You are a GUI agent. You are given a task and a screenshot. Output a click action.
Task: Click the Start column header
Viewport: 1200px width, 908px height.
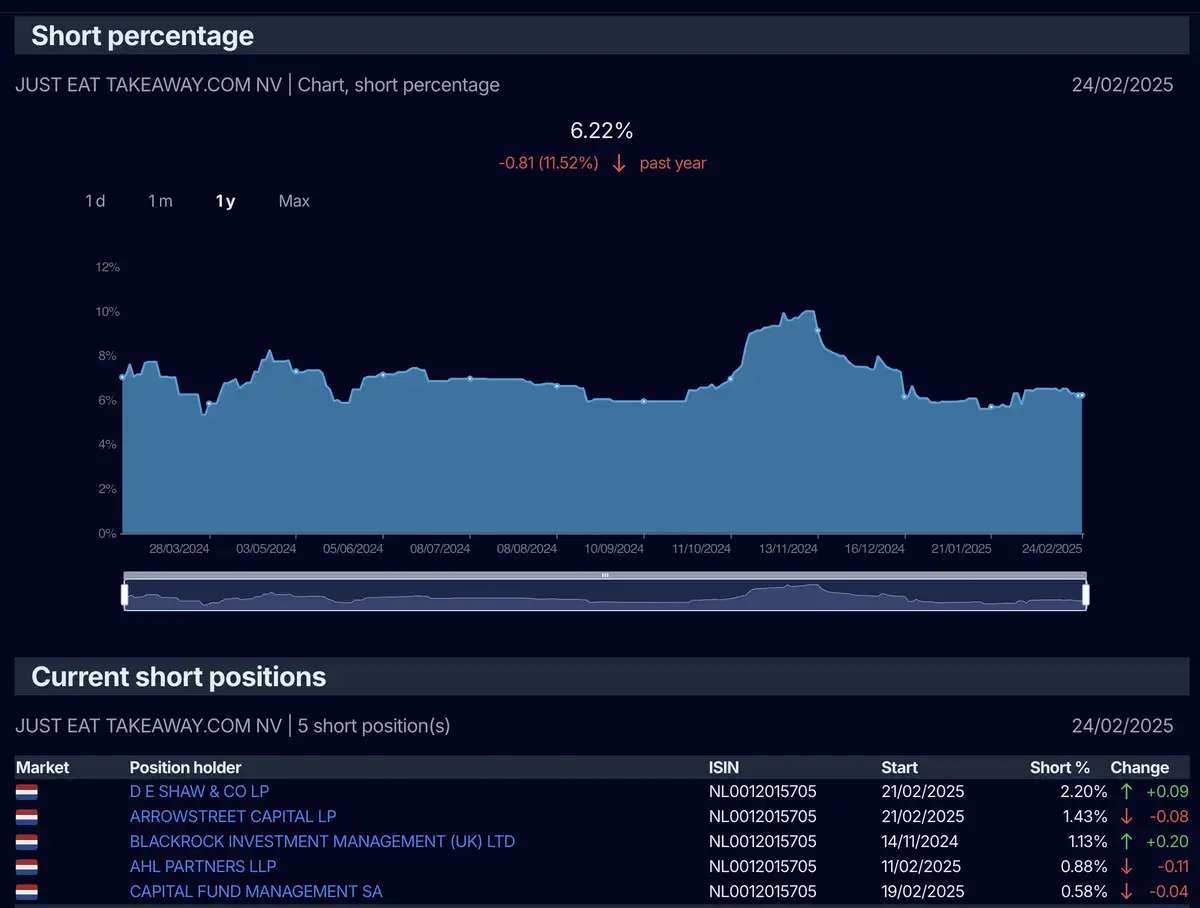(900, 767)
